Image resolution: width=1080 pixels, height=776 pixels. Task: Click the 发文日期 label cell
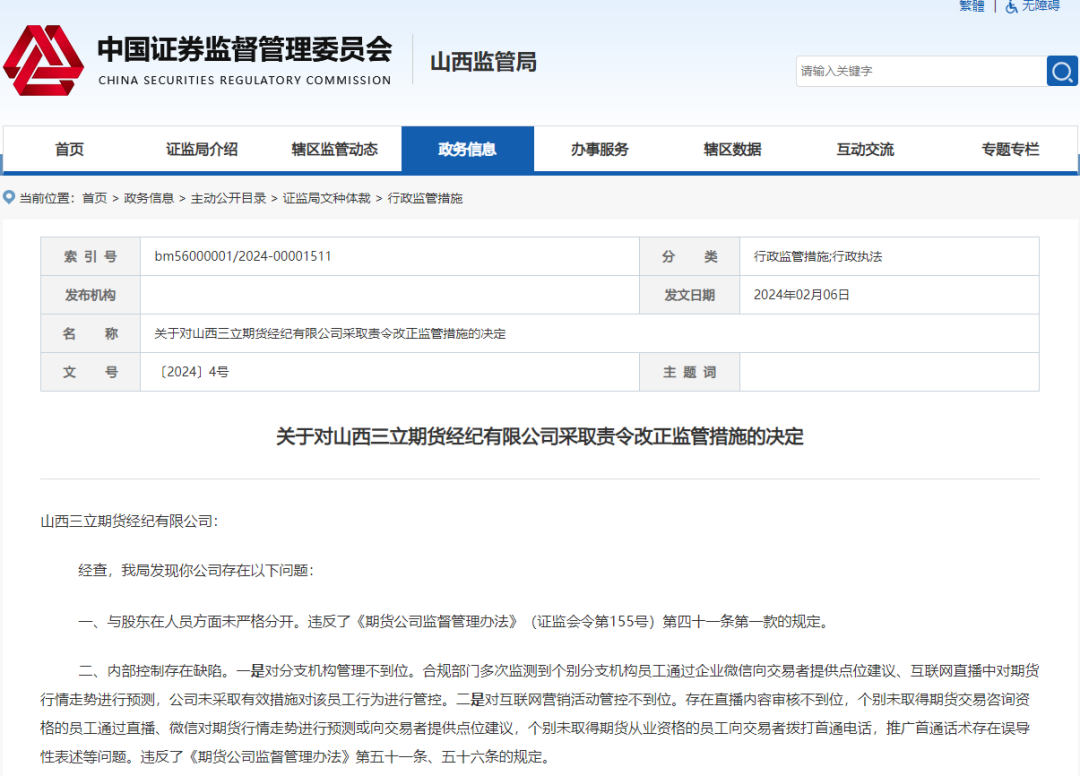pyautogui.click(x=689, y=295)
